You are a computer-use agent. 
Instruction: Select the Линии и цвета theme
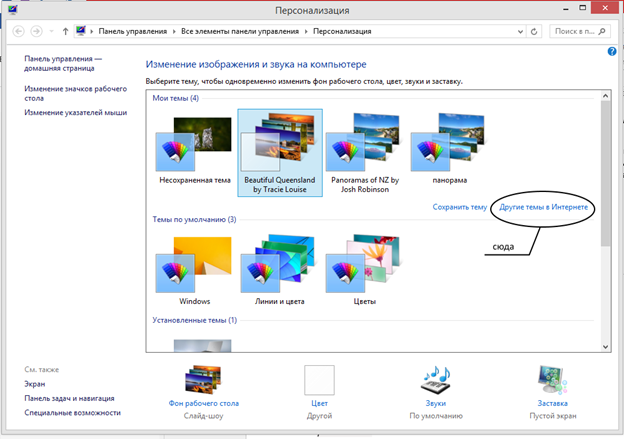tap(280, 271)
